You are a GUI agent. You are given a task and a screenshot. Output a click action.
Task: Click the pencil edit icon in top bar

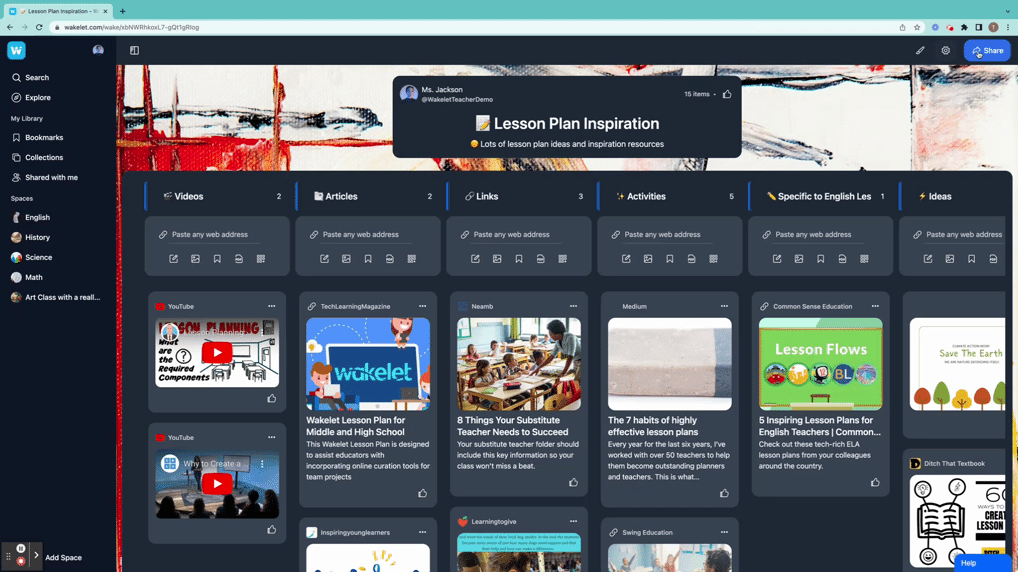(920, 50)
